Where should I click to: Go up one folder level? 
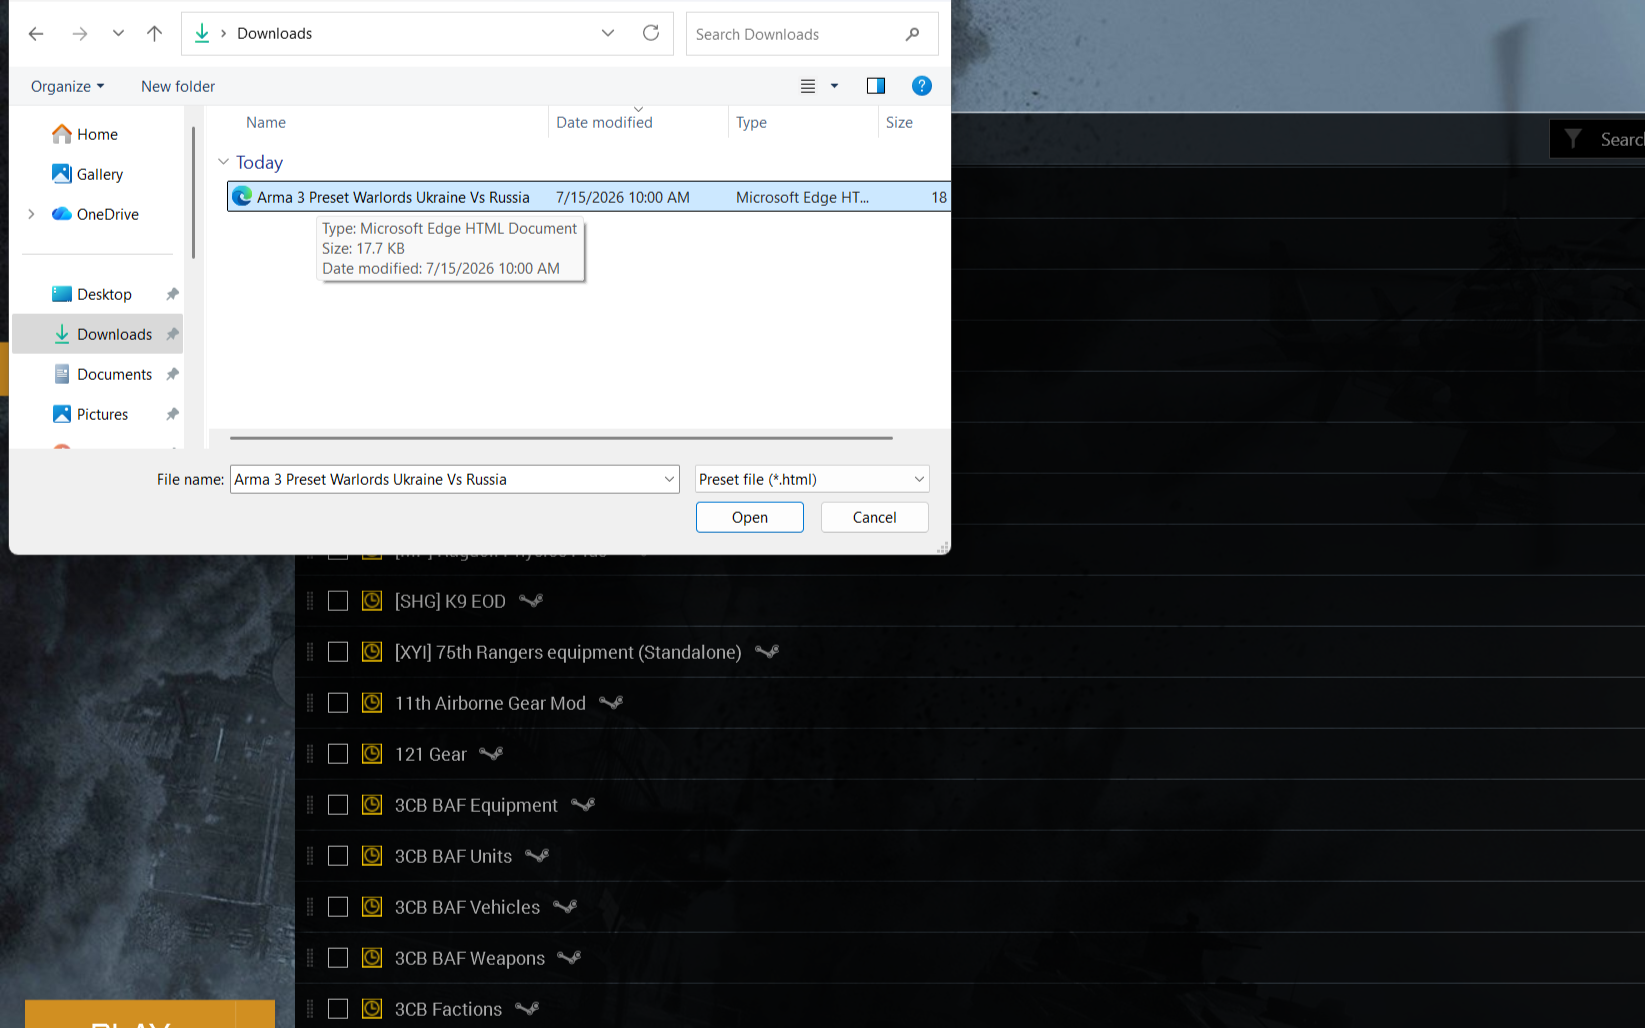tap(154, 34)
